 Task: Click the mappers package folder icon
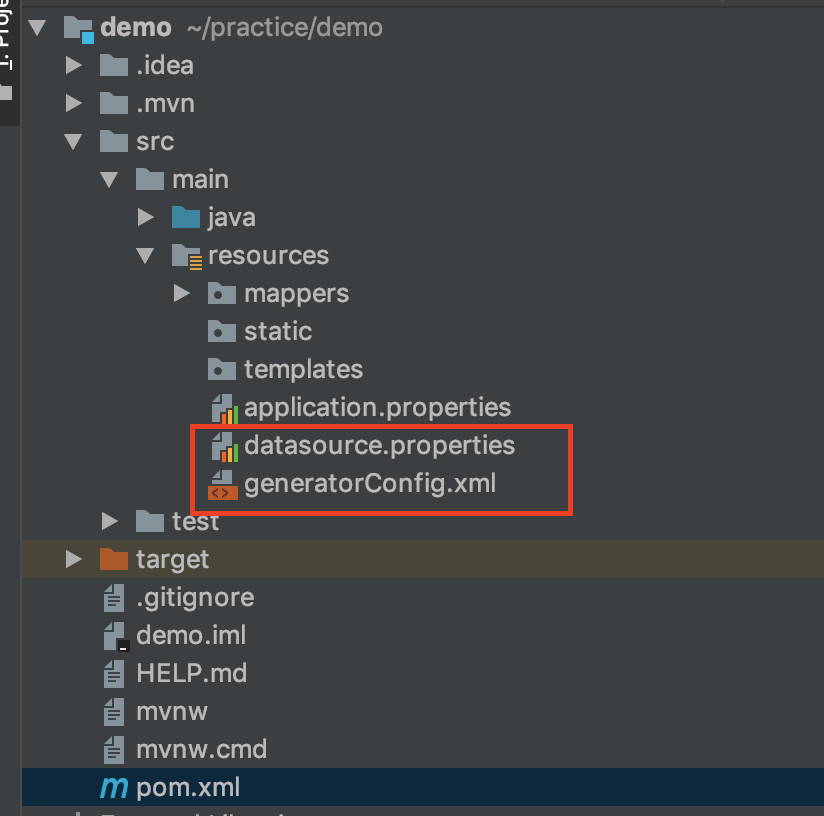(x=222, y=294)
